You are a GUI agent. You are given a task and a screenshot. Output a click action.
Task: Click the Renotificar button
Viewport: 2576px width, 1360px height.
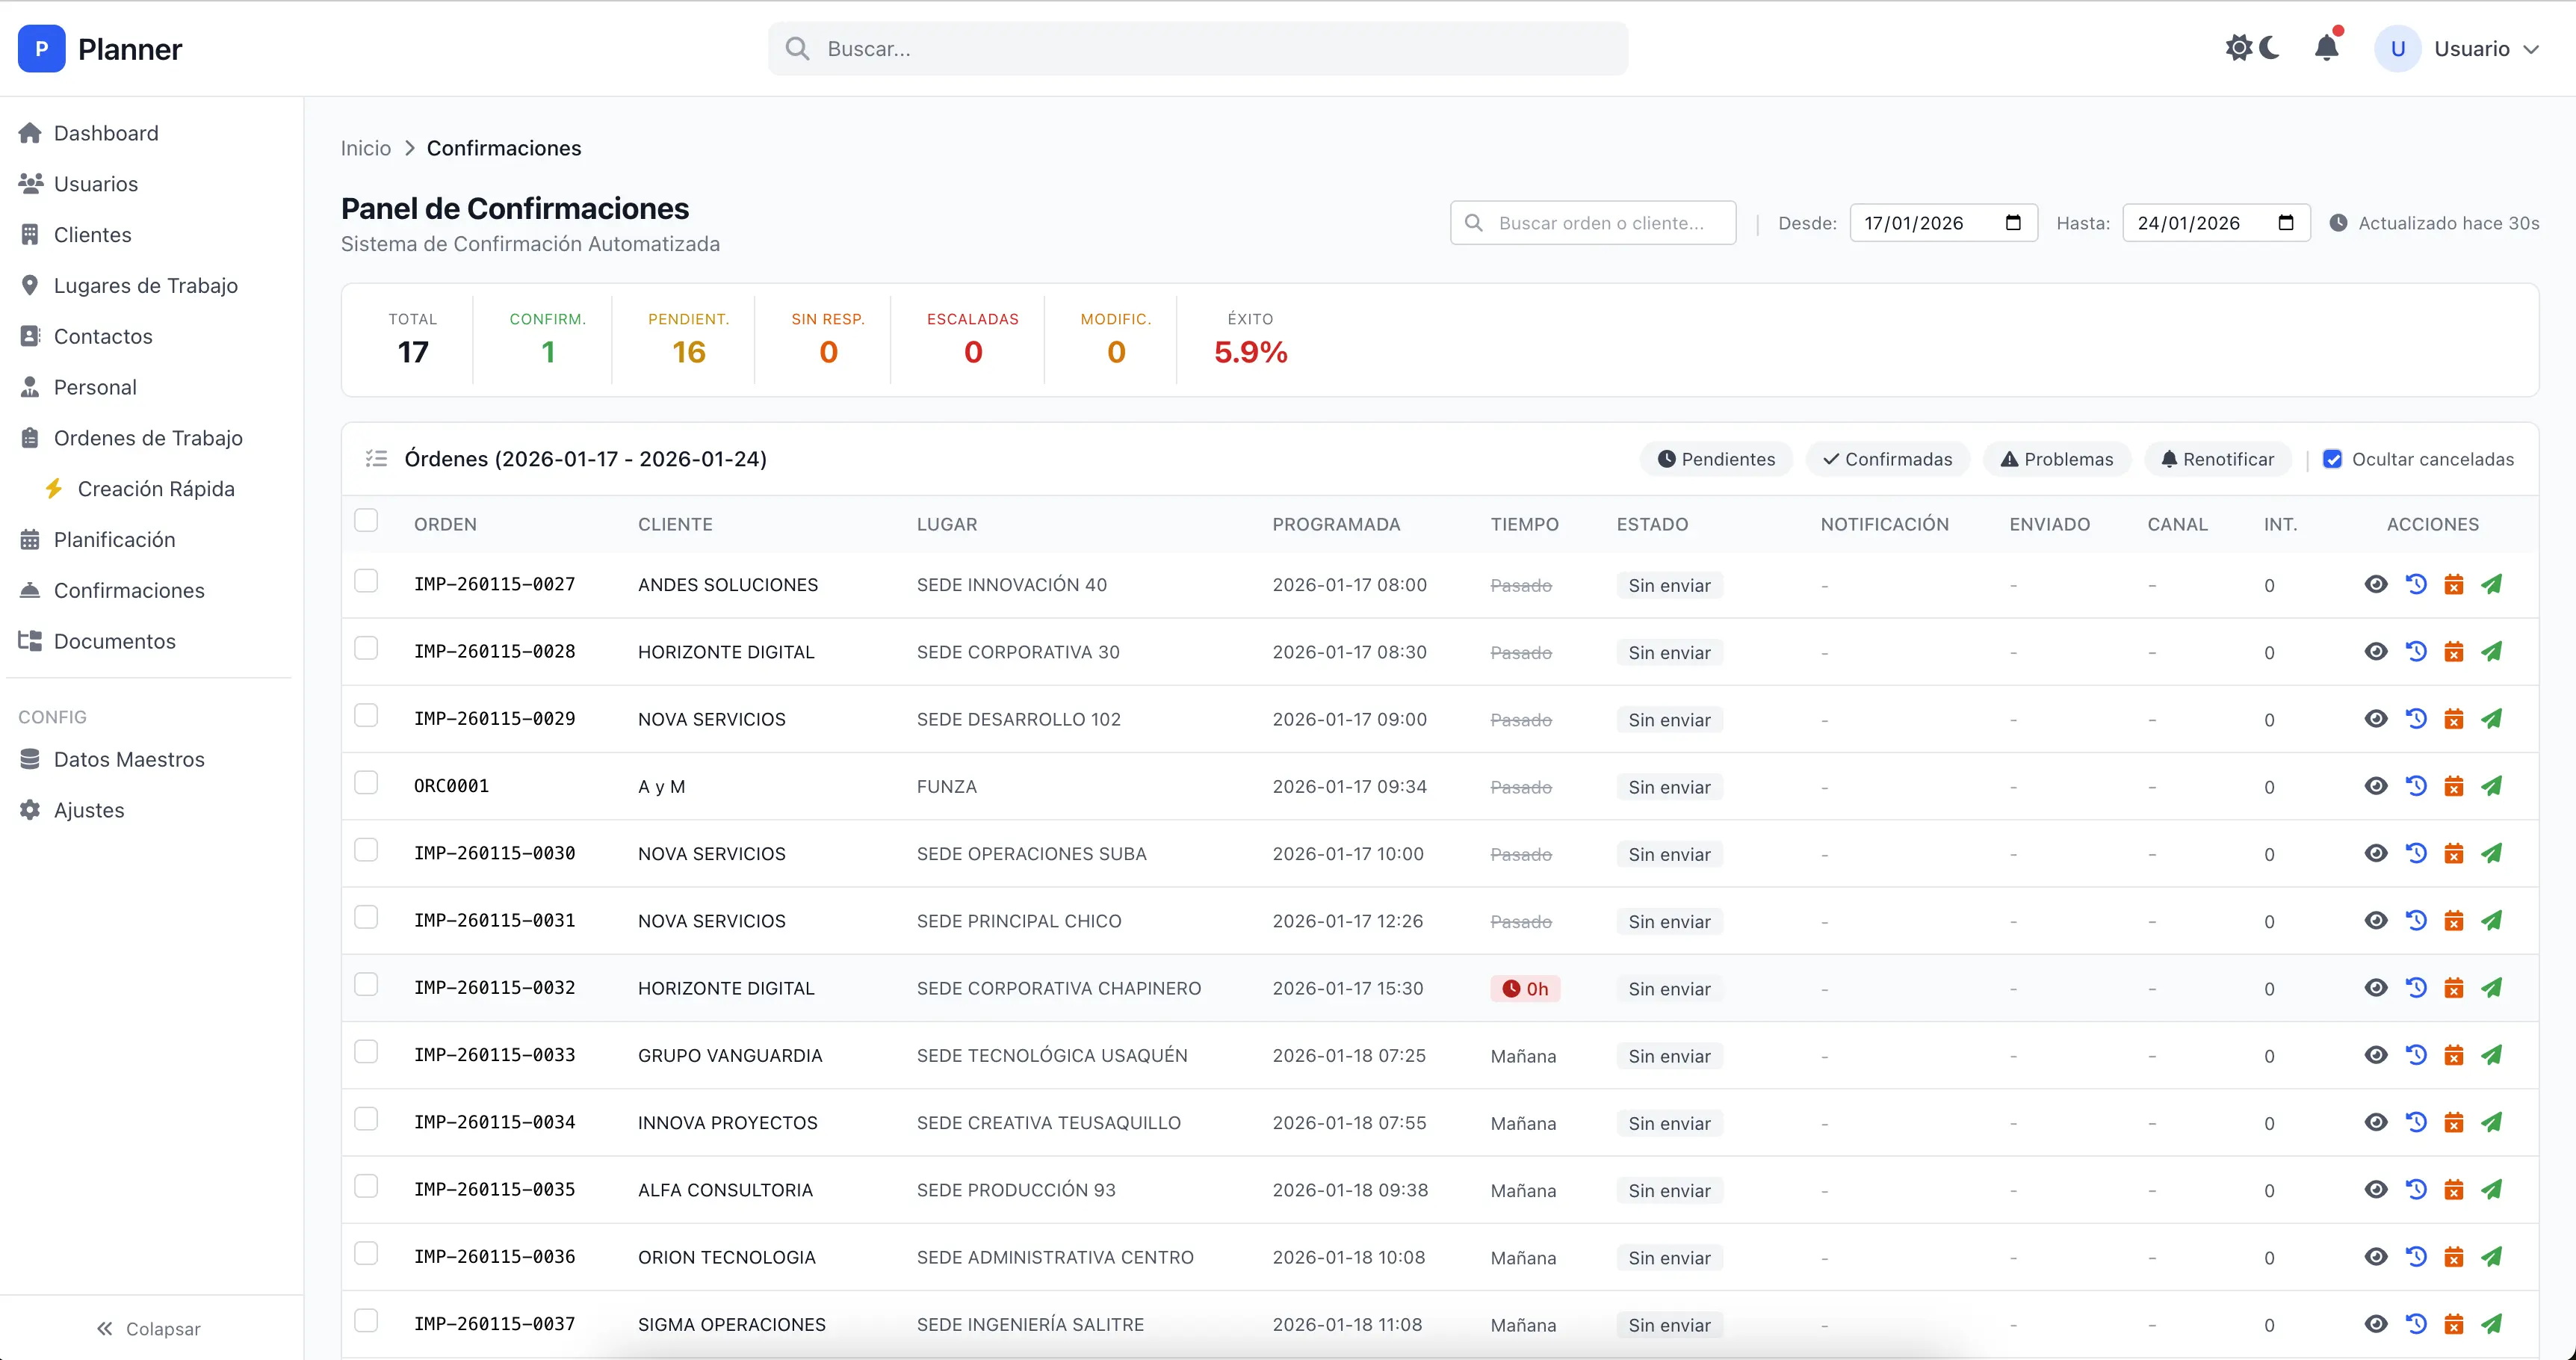(x=2217, y=459)
